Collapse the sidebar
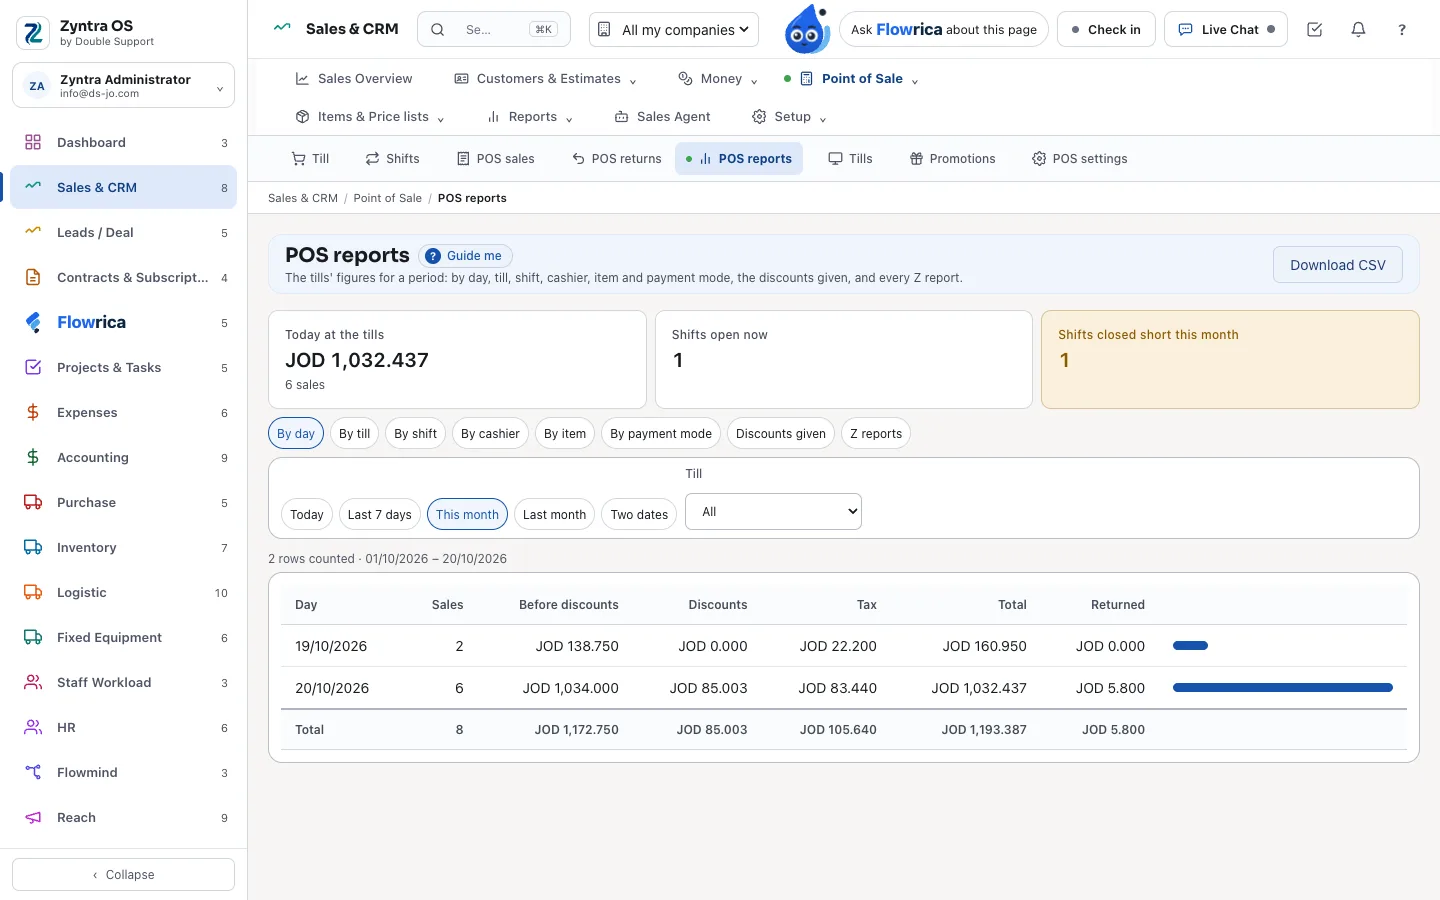This screenshot has height=900, width=1440. tap(123, 874)
